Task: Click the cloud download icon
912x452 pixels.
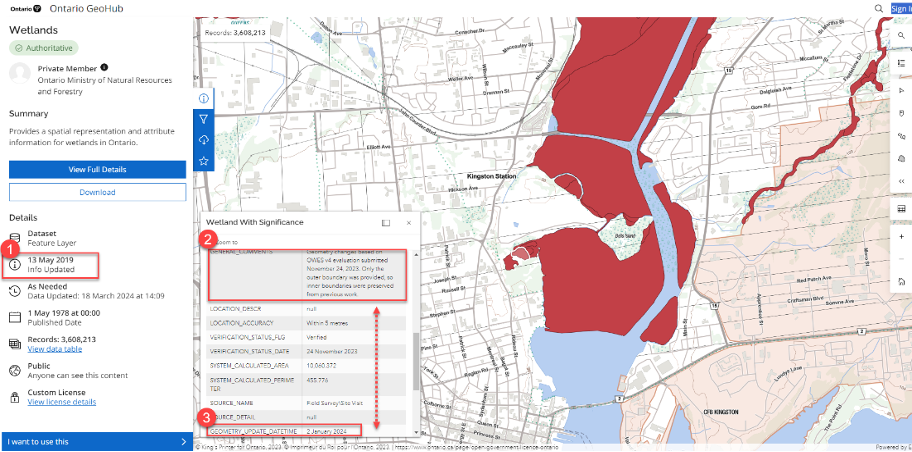Action: (x=203, y=140)
